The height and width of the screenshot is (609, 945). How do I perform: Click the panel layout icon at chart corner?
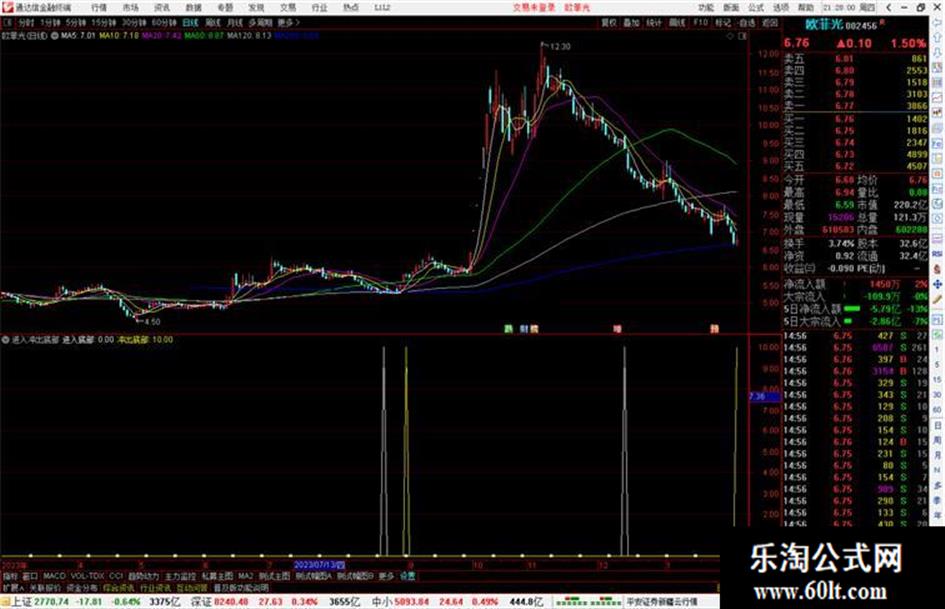(x=742, y=36)
